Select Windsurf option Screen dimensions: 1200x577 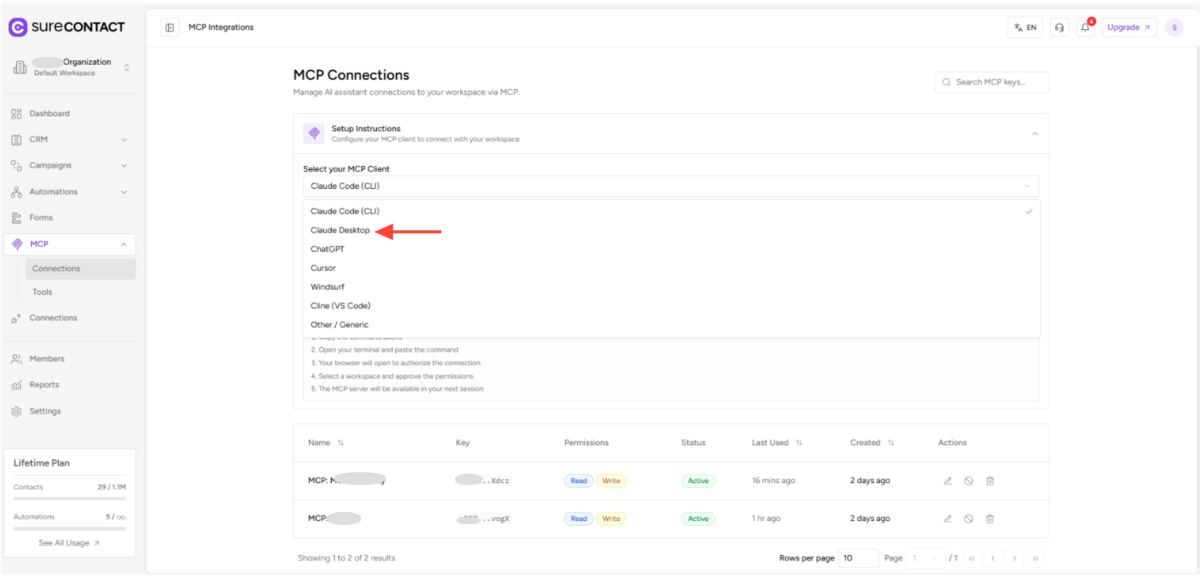pos(671,287)
